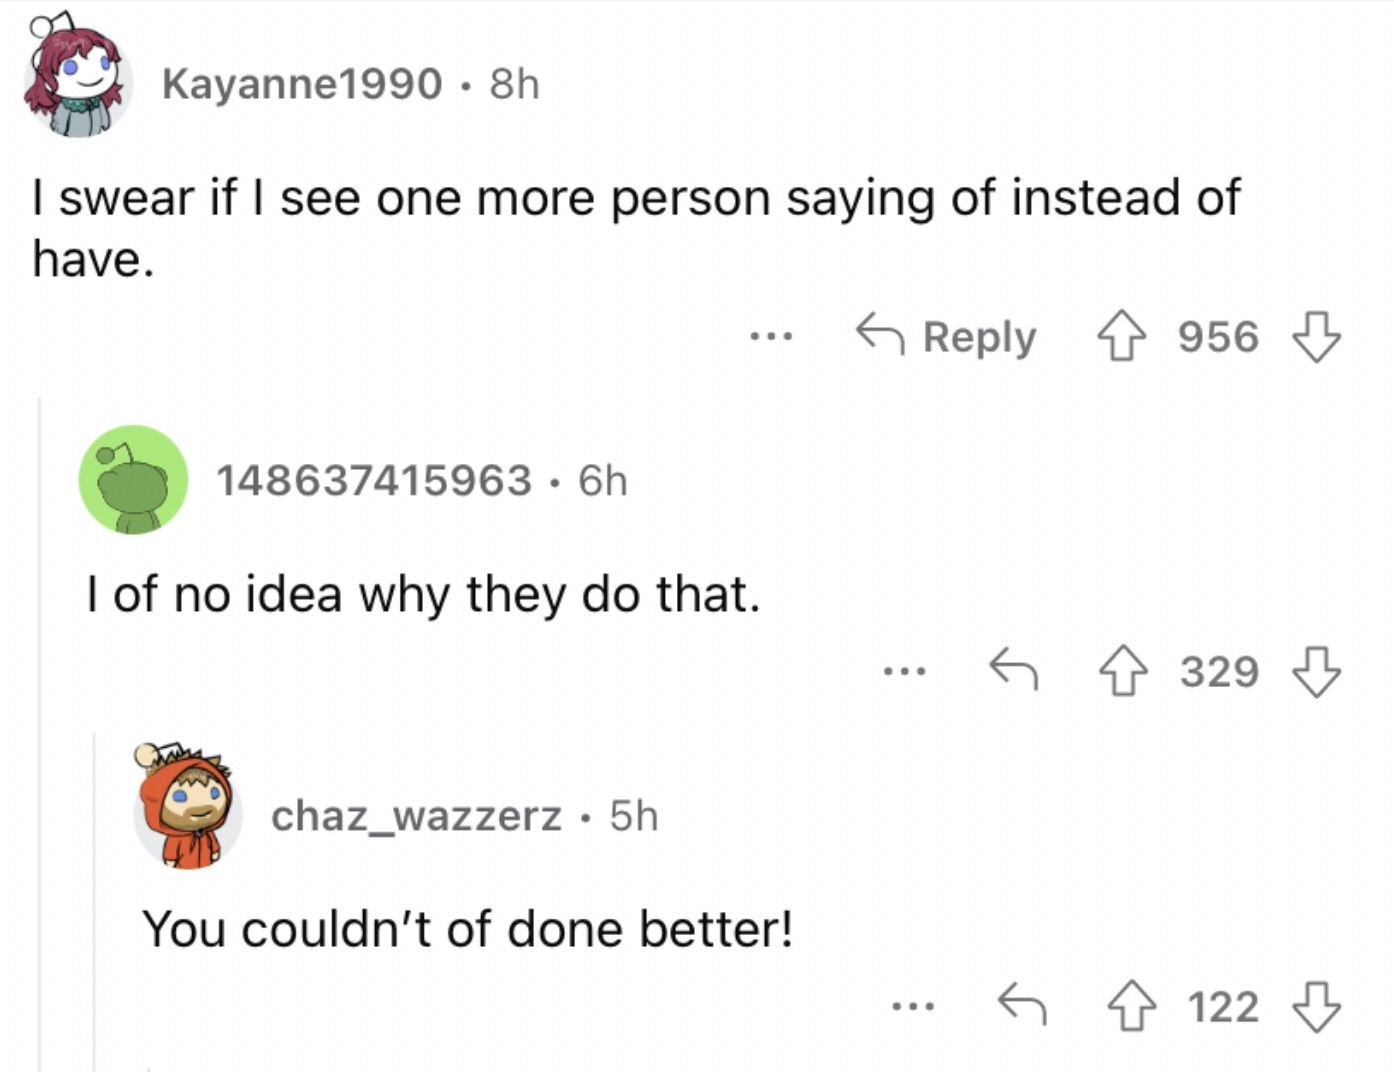1394x1072 pixels.
Task: Click reply arrow on chaz_wazzerz's comment
Action: (x=1022, y=1005)
